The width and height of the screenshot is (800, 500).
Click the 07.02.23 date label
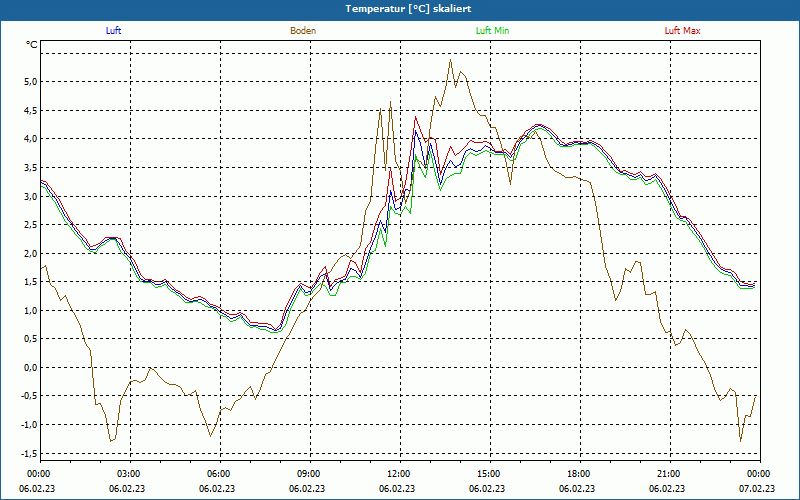[x=757, y=489]
